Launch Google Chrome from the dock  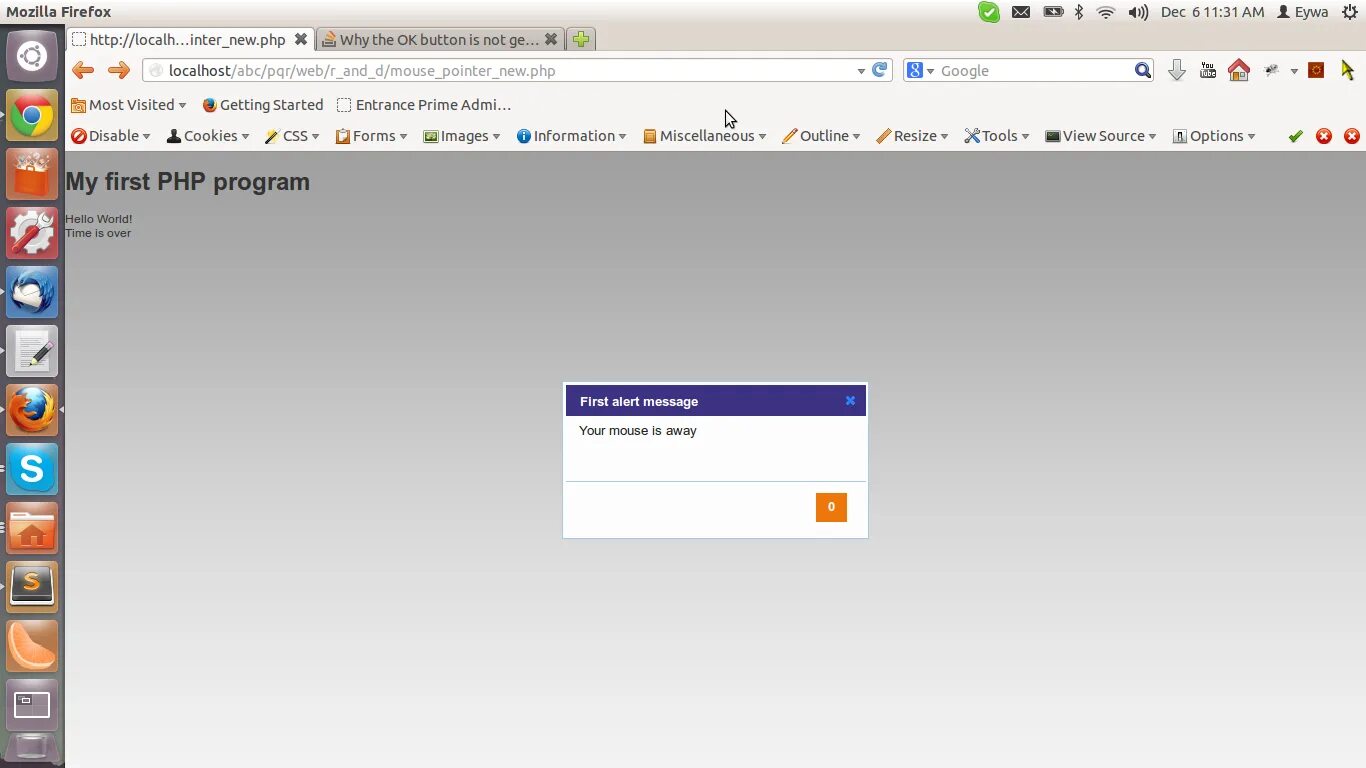[31, 115]
